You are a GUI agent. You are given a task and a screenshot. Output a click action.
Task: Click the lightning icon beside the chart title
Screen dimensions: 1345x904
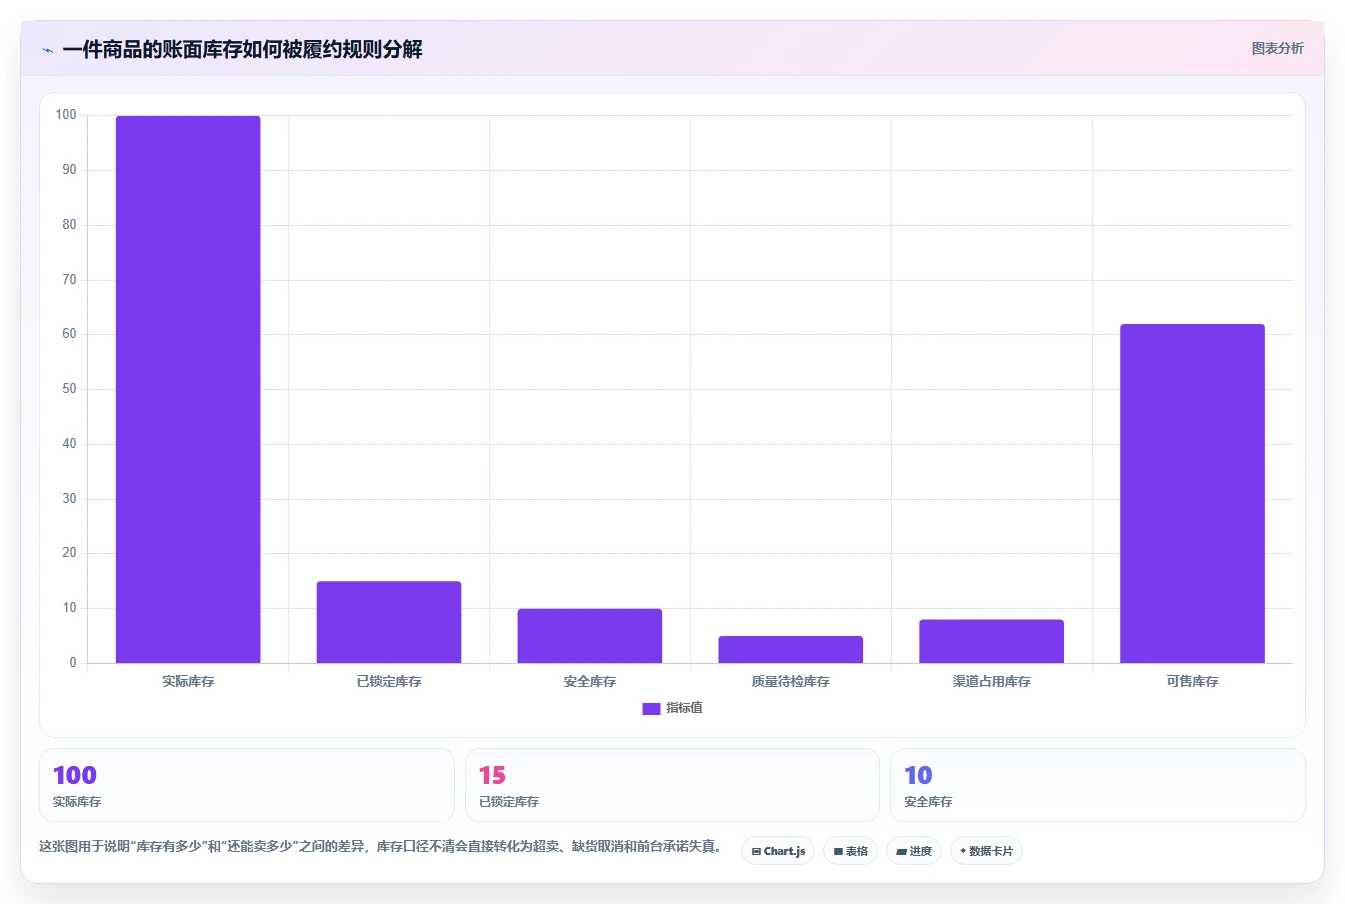(x=47, y=50)
